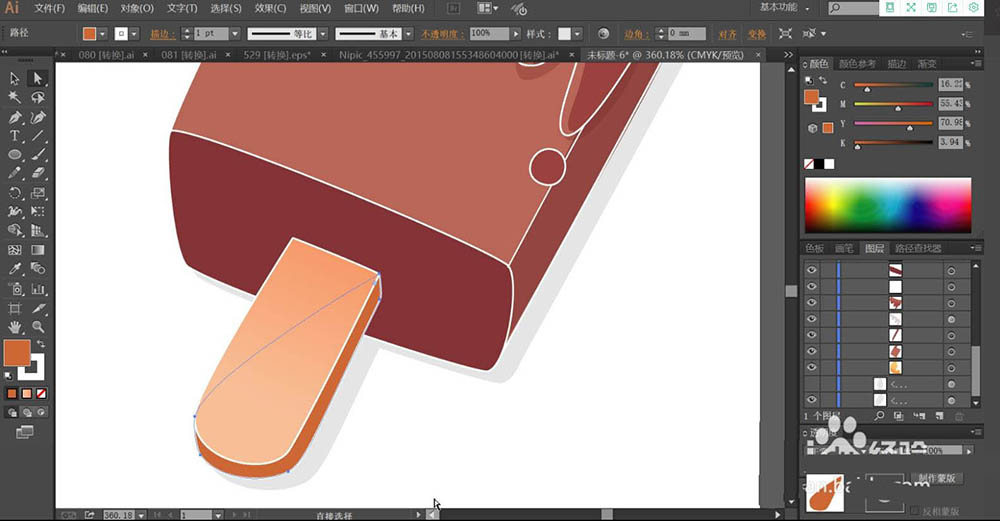Select the Column Graph tool

pyautogui.click(x=38, y=289)
